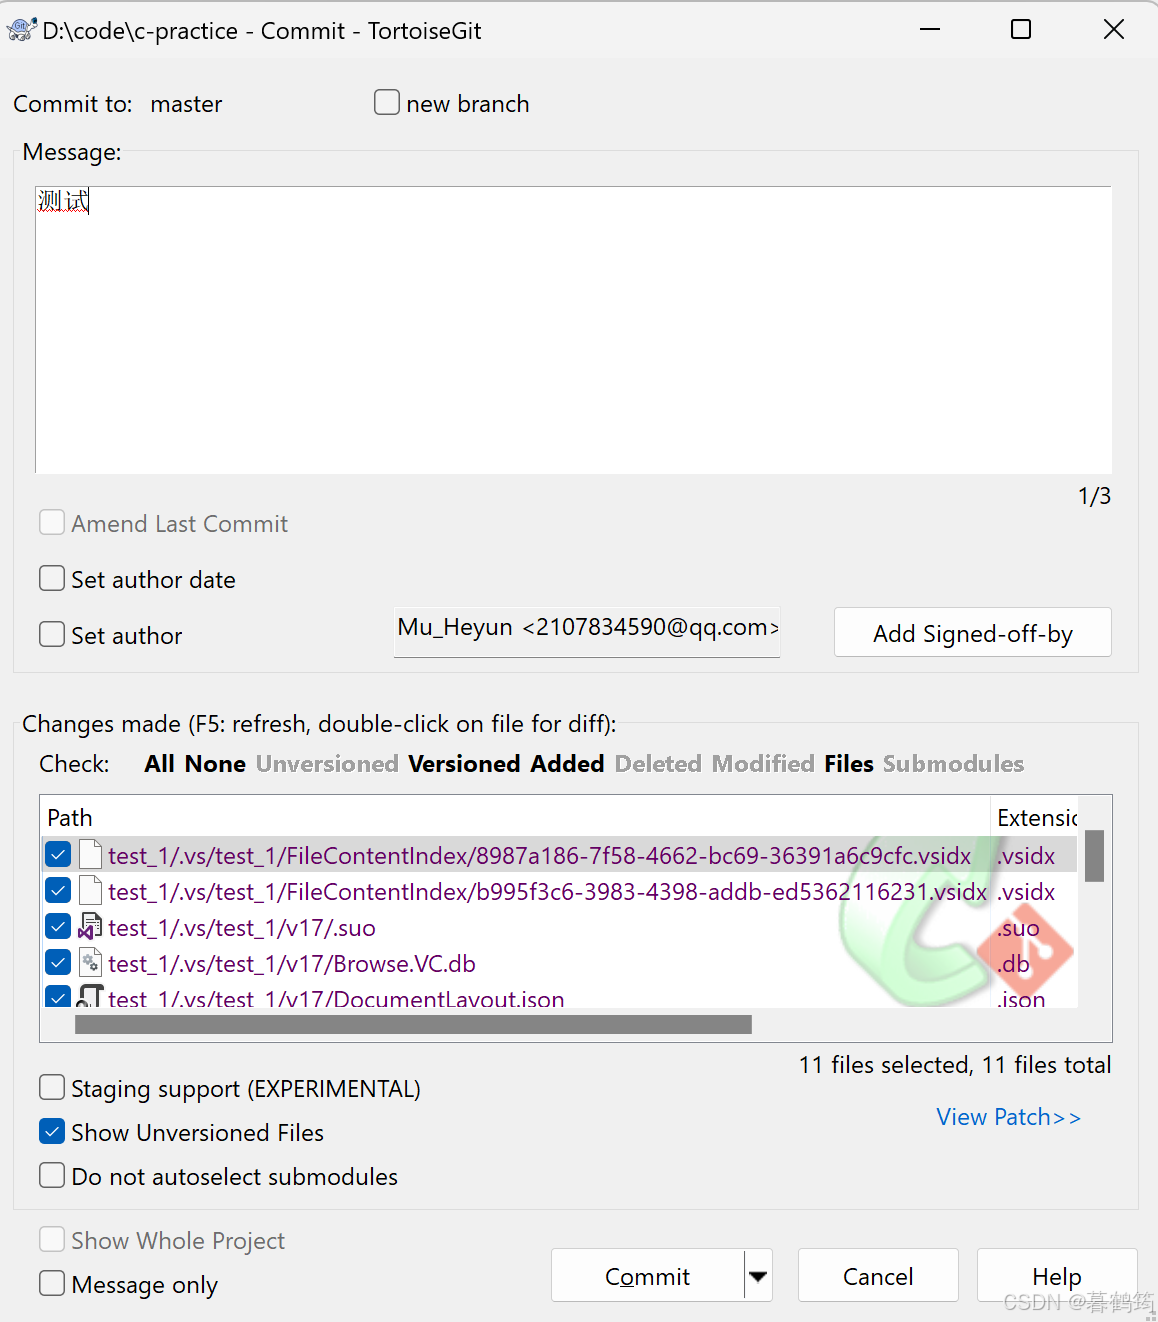The height and width of the screenshot is (1322, 1158).
Task: Click the master branch name
Action: click(x=186, y=104)
